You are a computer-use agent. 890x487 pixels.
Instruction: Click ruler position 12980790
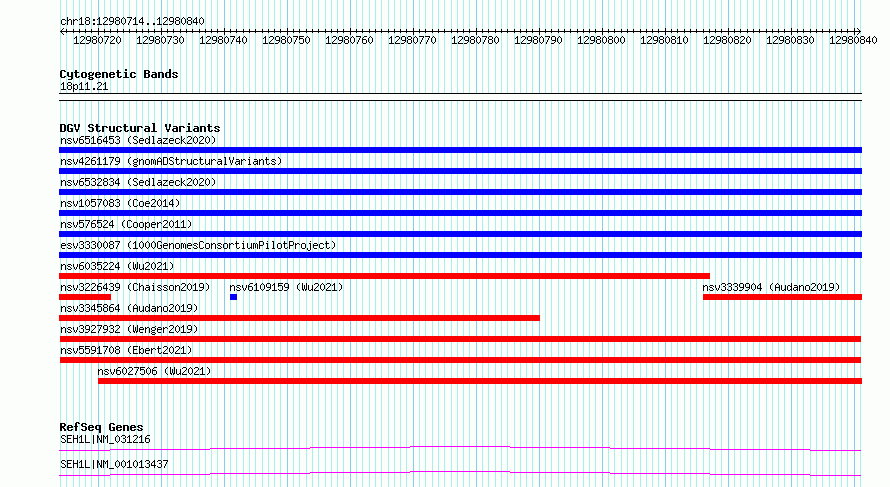[x=538, y=40]
